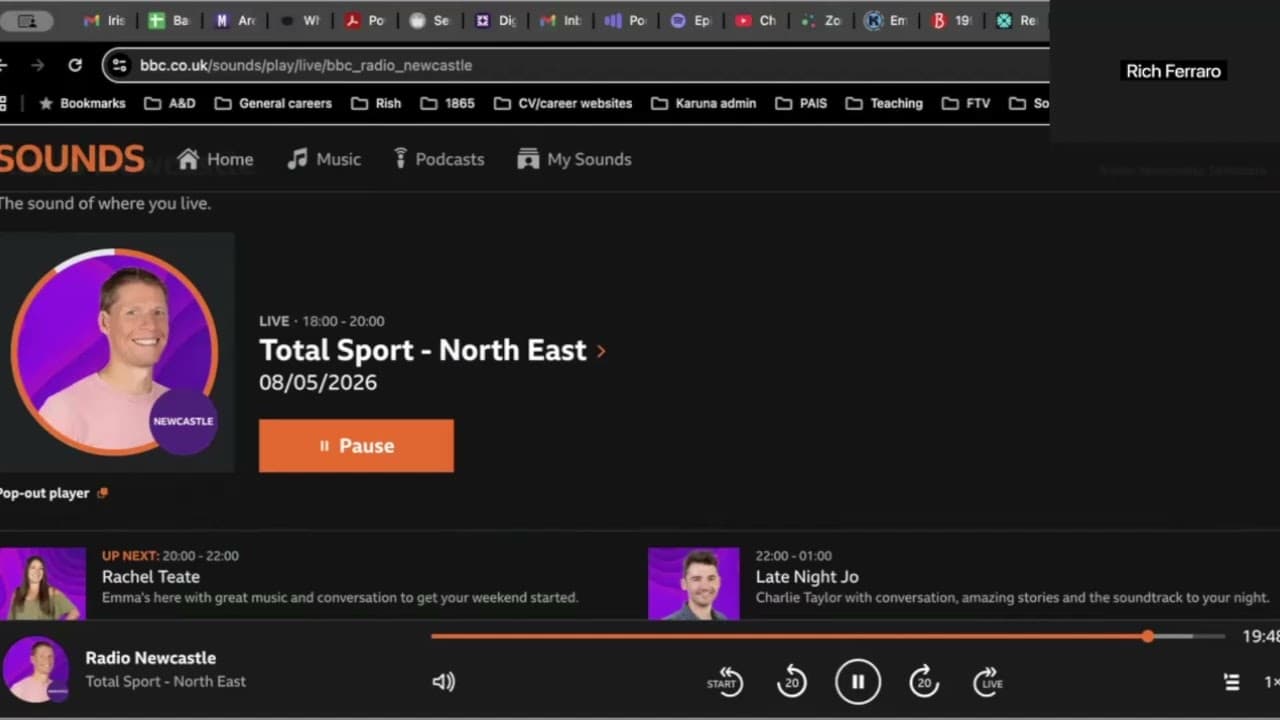The height and width of the screenshot is (720, 1280).
Task: Switch to the YouTube Ch tab
Action: click(x=754, y=20)
